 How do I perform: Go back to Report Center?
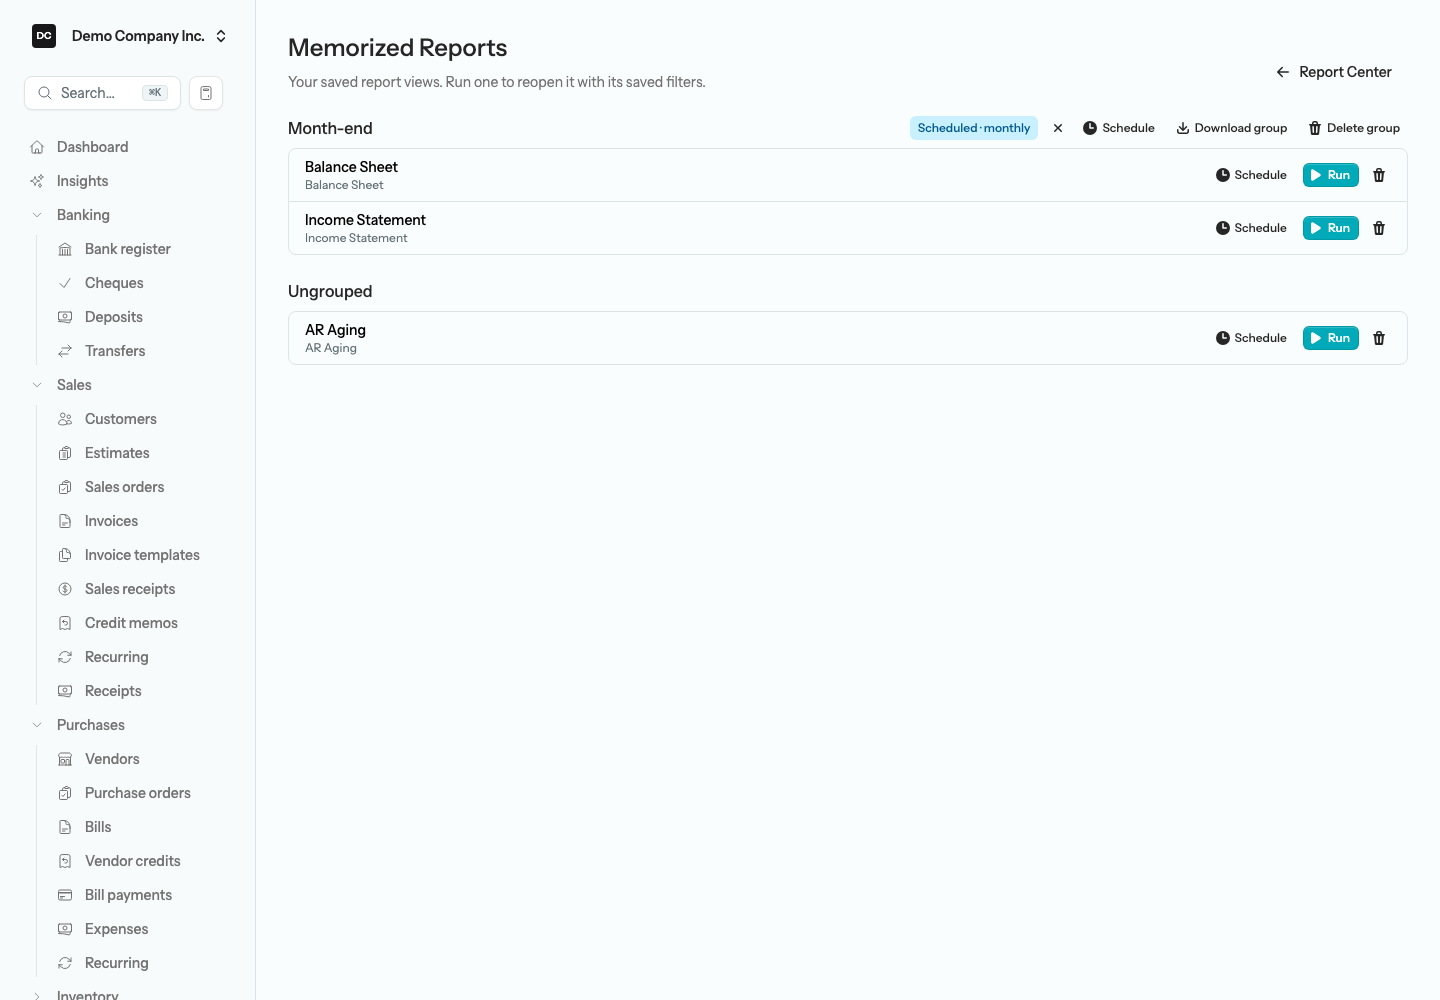click(1334, 72)
